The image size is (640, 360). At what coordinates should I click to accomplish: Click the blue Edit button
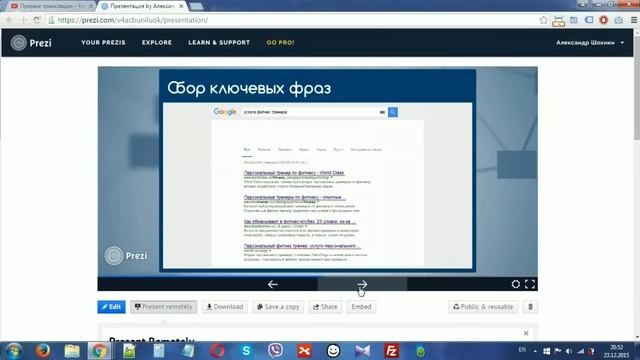[x=111, y=307]
